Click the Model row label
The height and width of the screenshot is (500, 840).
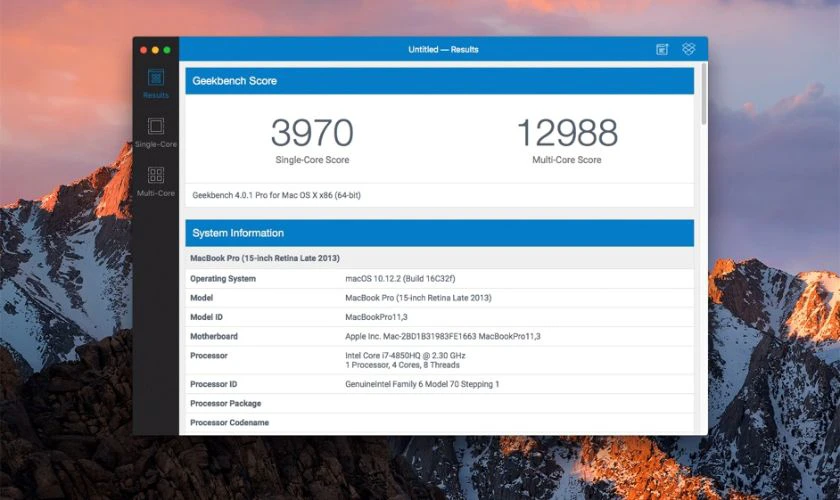[x=201, y=298]
